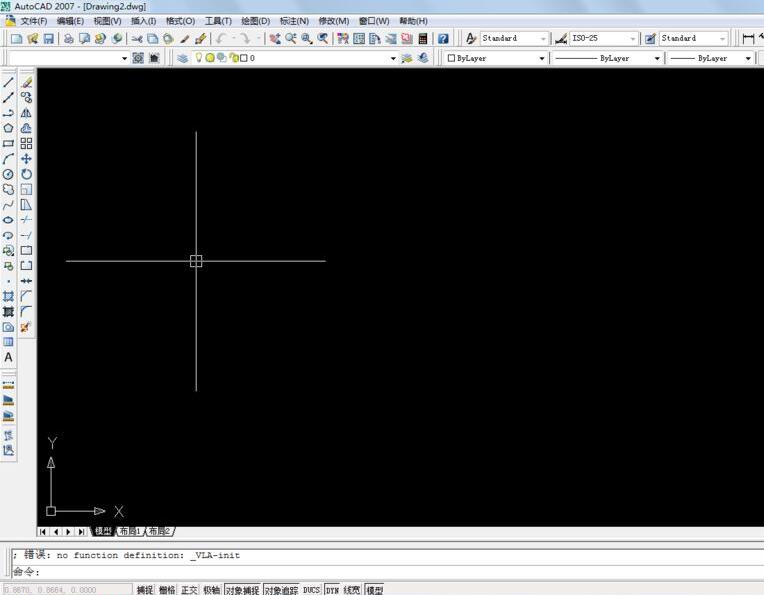Open the ISO-25 dimension style dropdown

pos(632,38)
